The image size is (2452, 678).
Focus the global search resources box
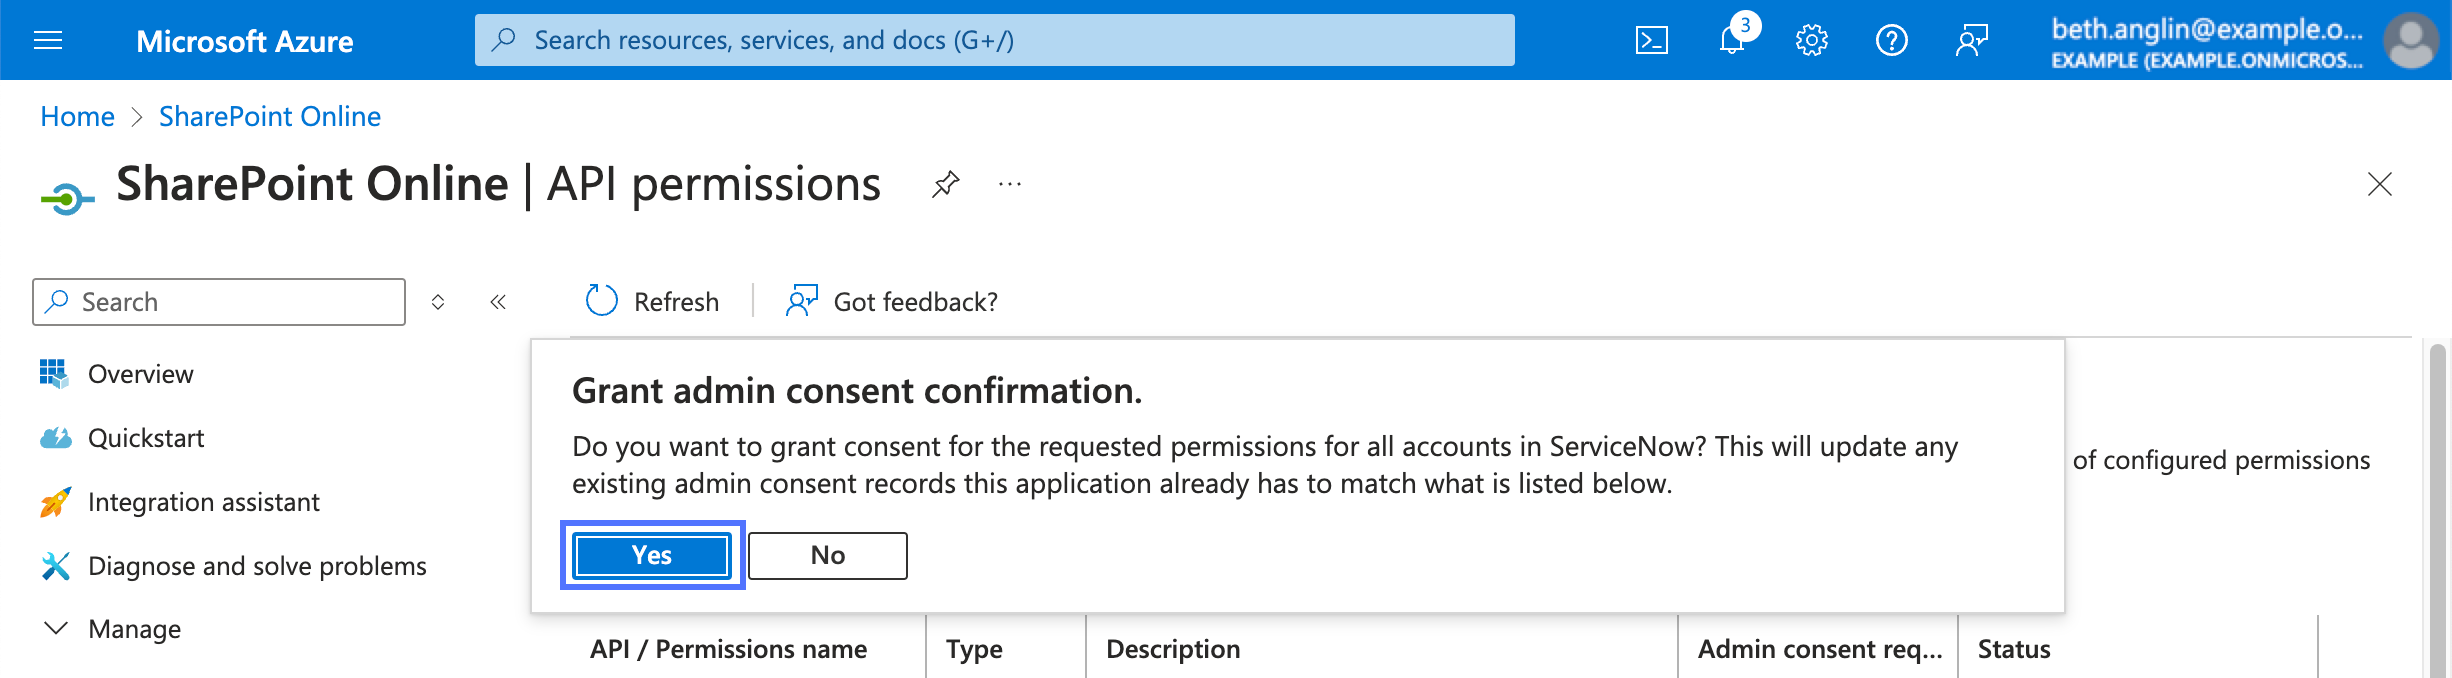(x=995, y=40)
